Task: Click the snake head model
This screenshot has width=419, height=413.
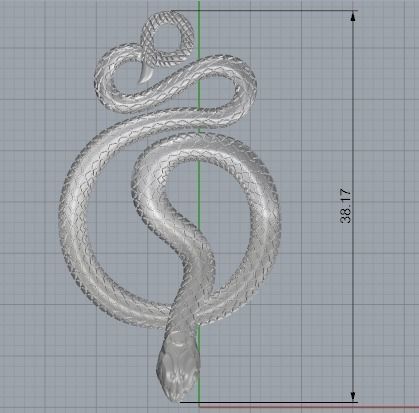Action: pos(178,366)
